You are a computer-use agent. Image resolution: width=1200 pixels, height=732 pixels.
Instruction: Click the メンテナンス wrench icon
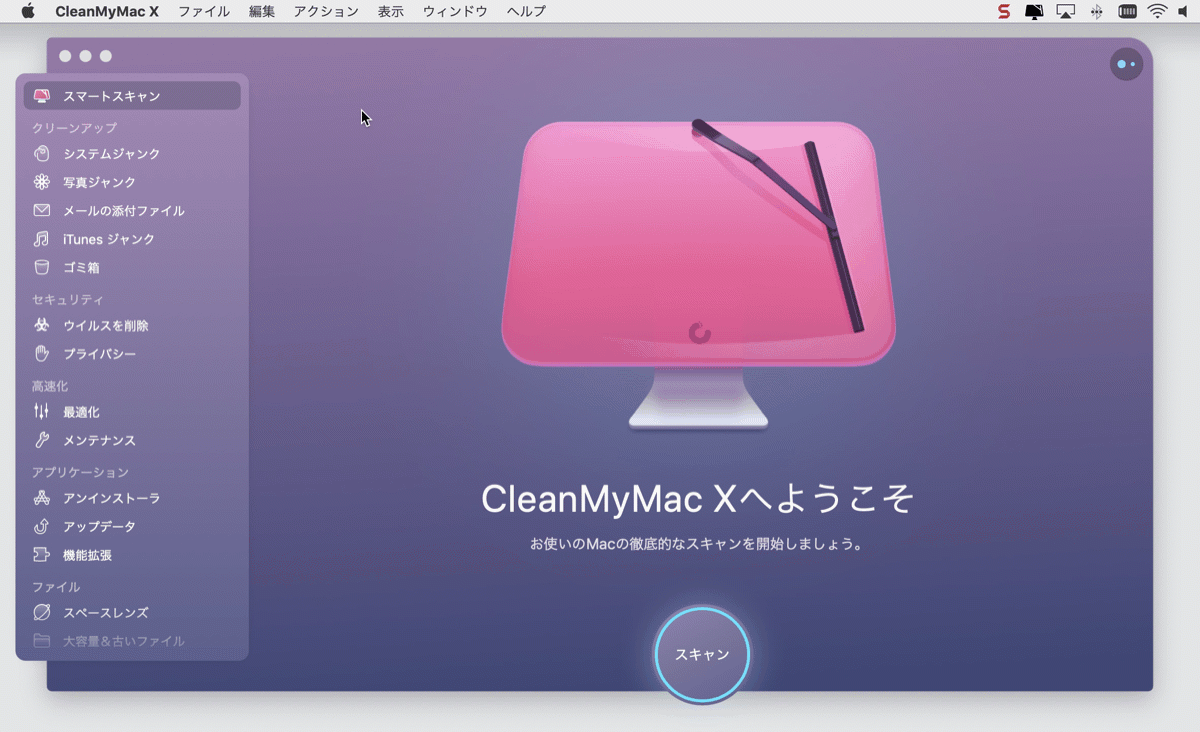point(41,440)
